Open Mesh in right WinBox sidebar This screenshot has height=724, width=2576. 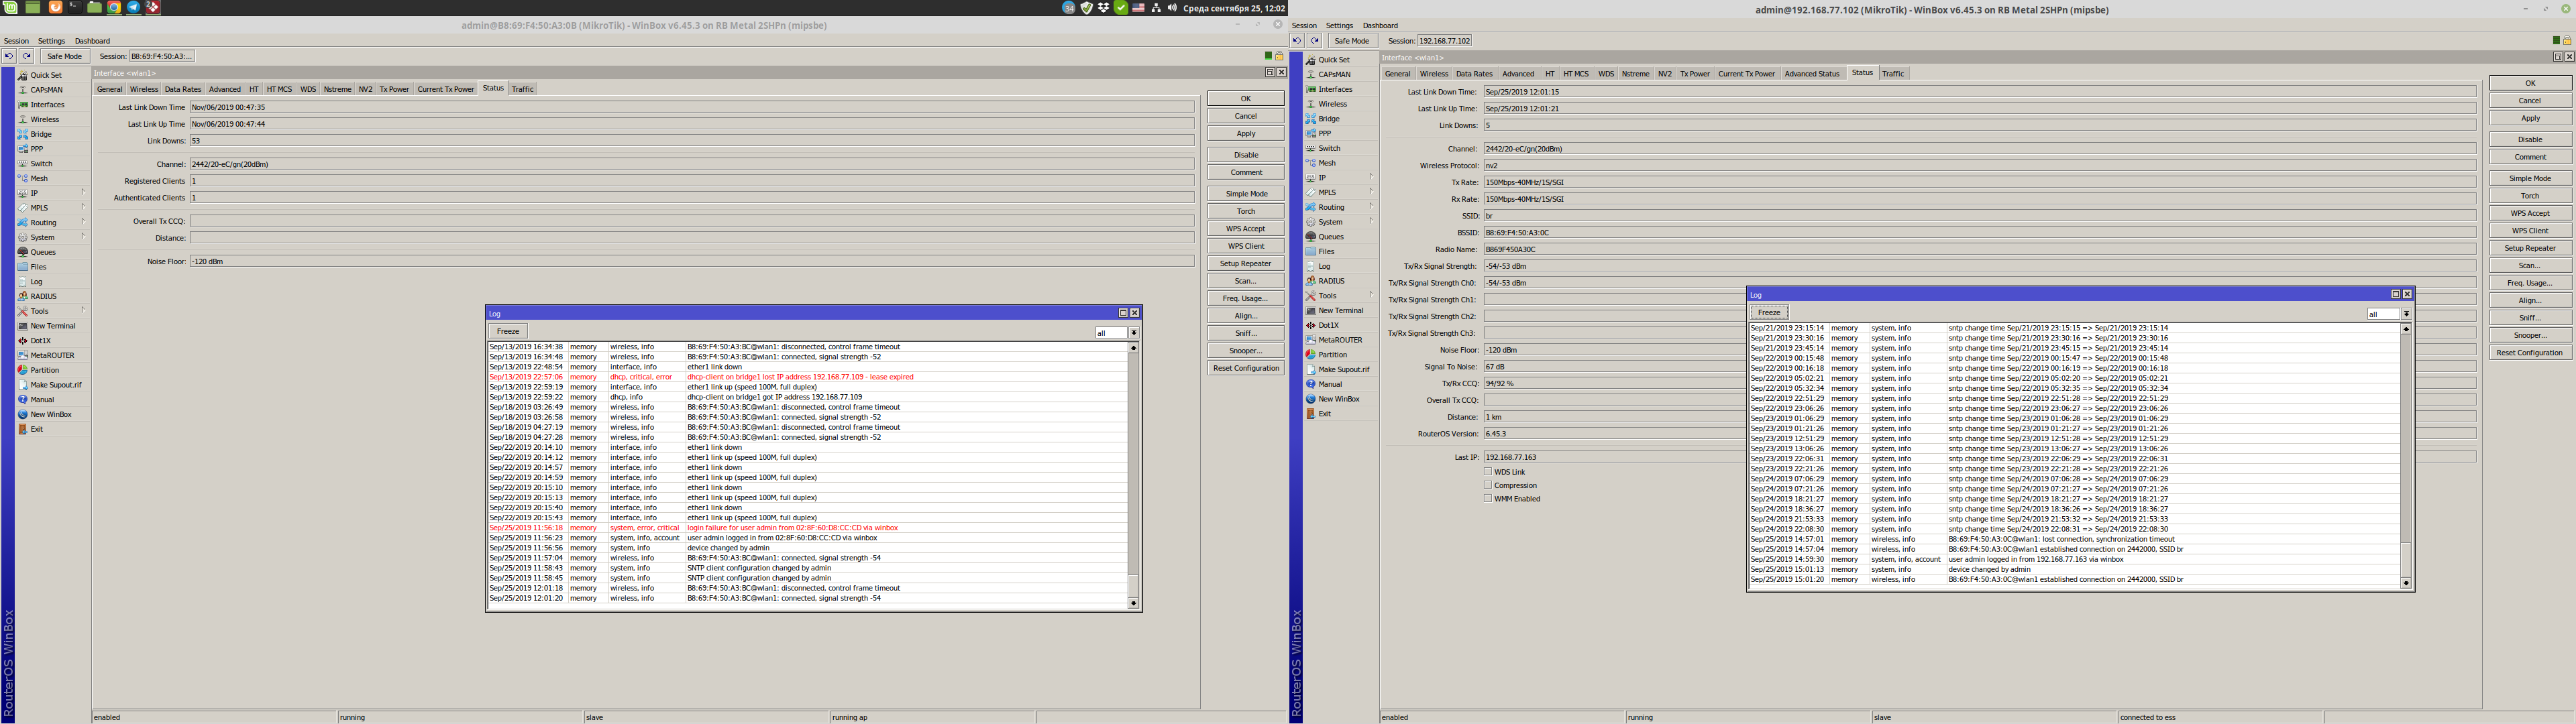pyautogui.click(x=1327, y=163)
